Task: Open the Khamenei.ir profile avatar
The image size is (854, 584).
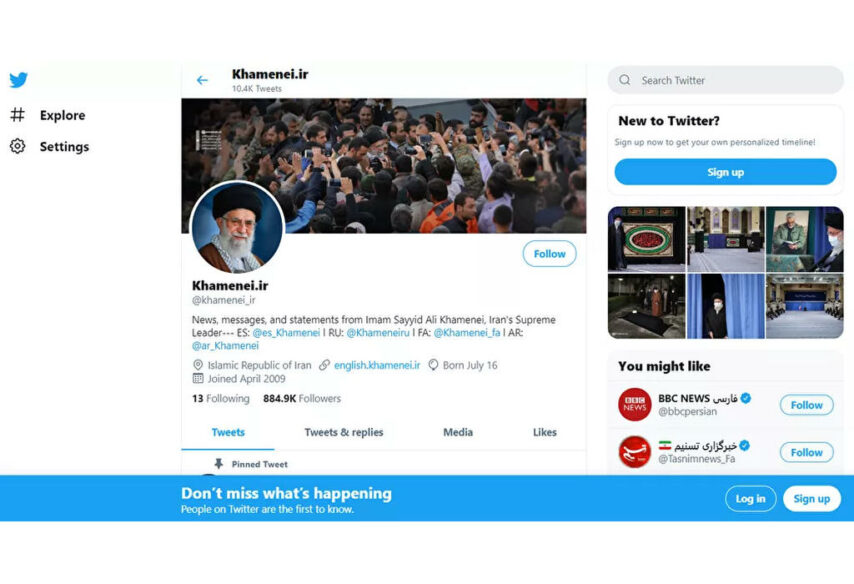Action: [237, 228]
